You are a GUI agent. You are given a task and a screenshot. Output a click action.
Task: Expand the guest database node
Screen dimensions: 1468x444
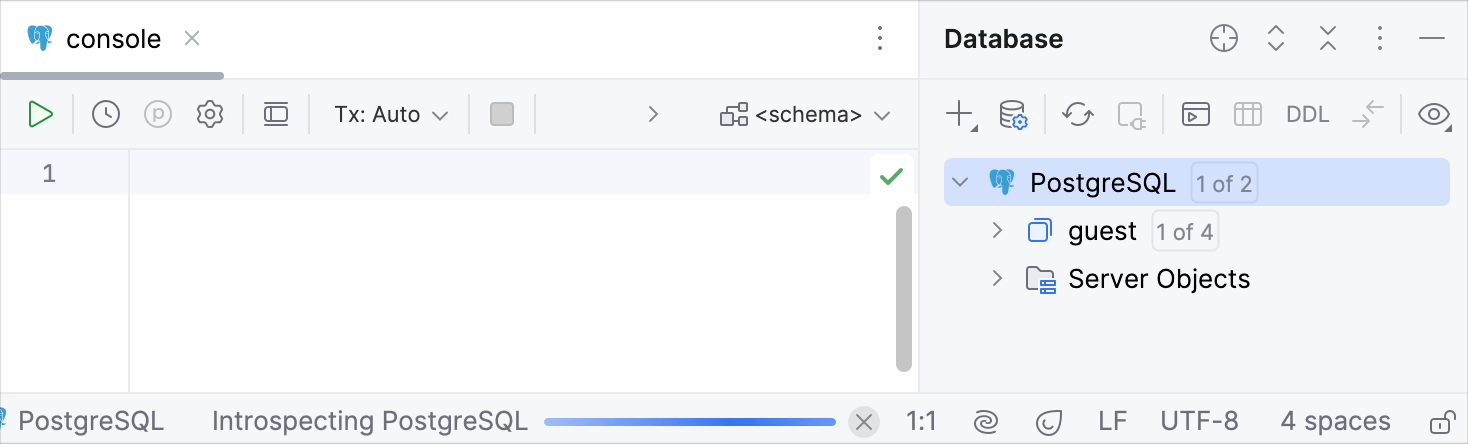[x=996, y=231]
